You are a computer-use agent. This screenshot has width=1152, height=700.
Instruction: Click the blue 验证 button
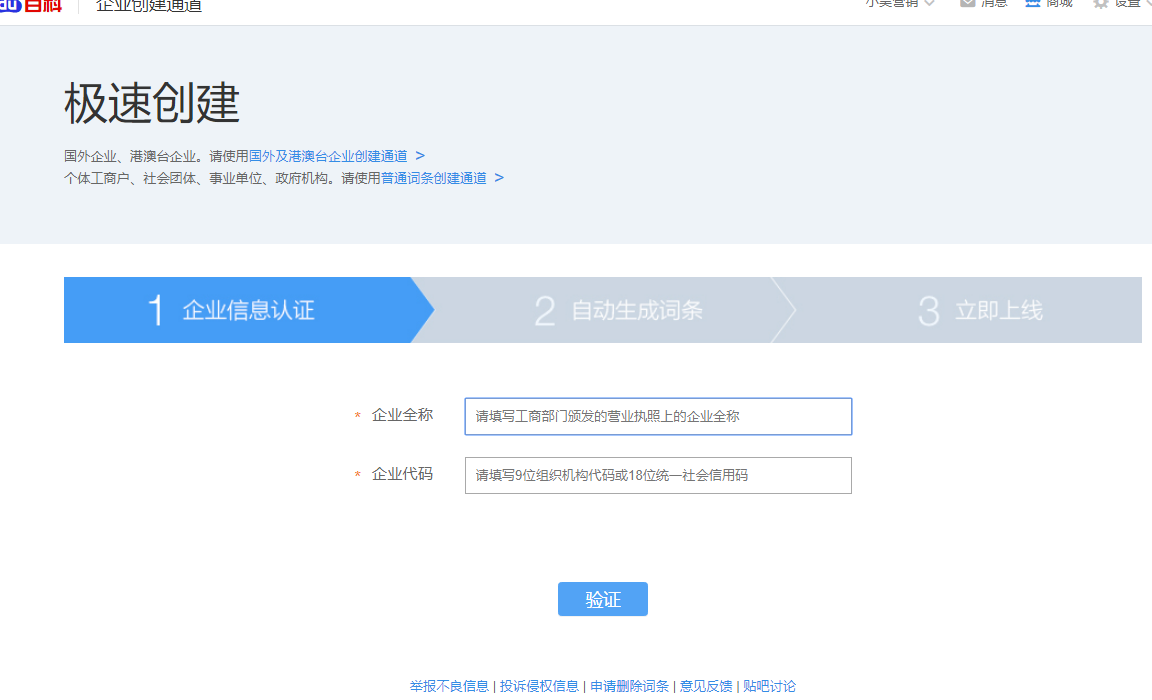(602, 599)
